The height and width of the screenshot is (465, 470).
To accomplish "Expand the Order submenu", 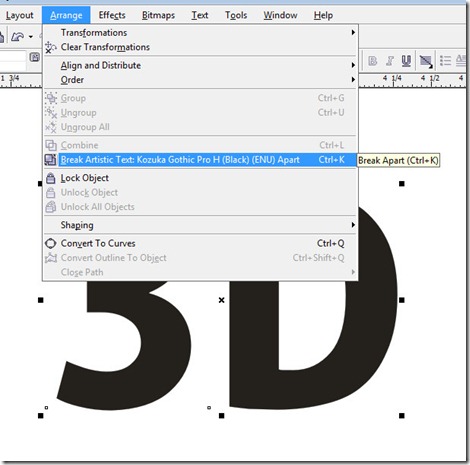I will point(200,80).
